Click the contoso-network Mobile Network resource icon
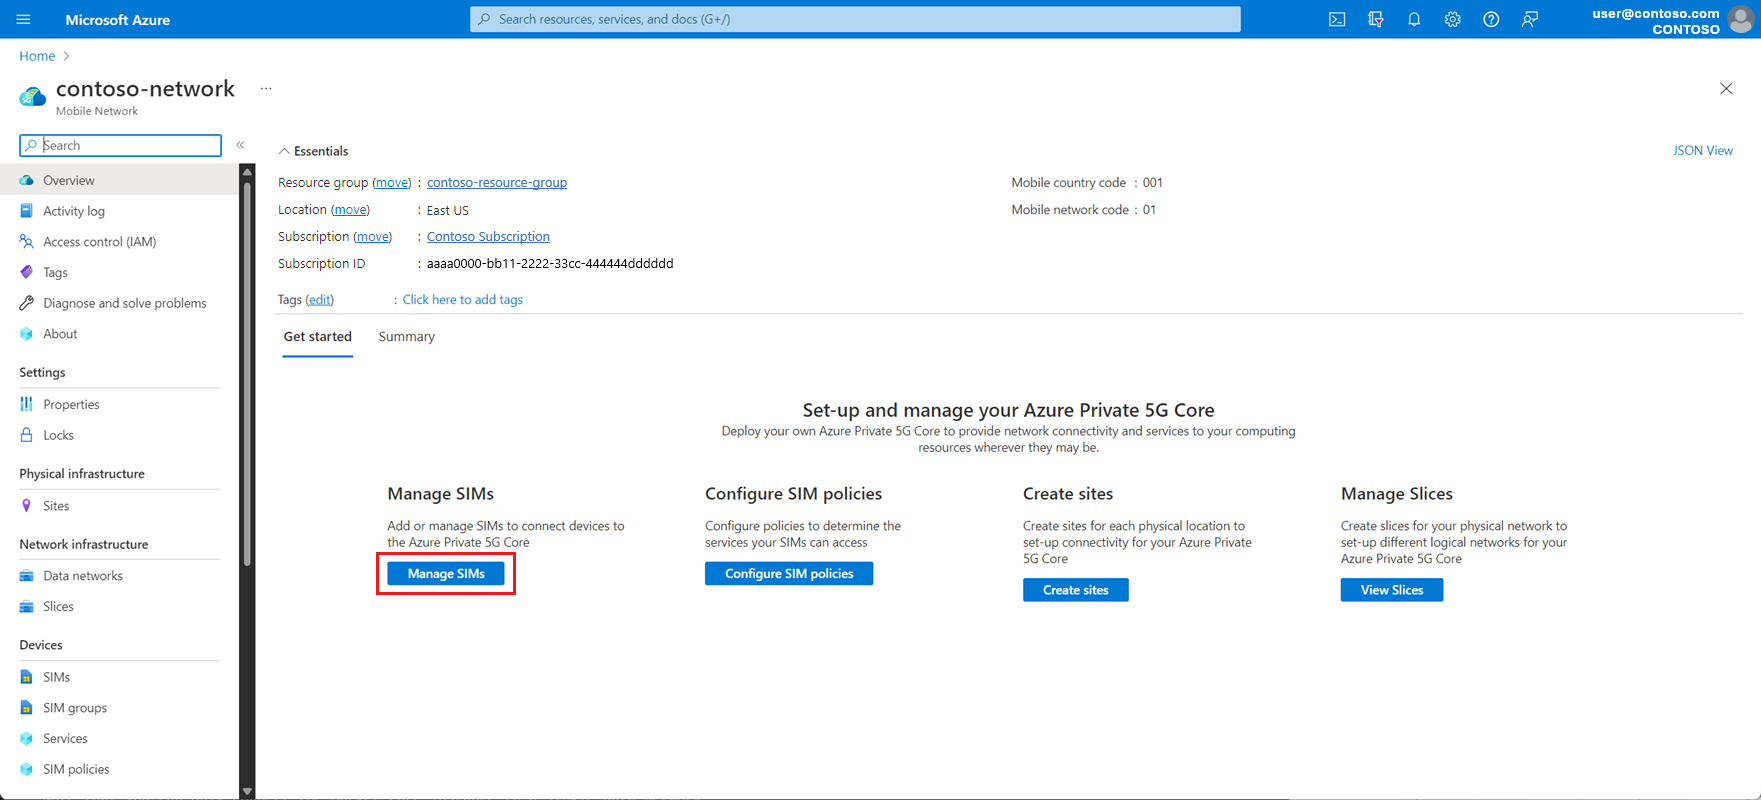 point(33,96)
